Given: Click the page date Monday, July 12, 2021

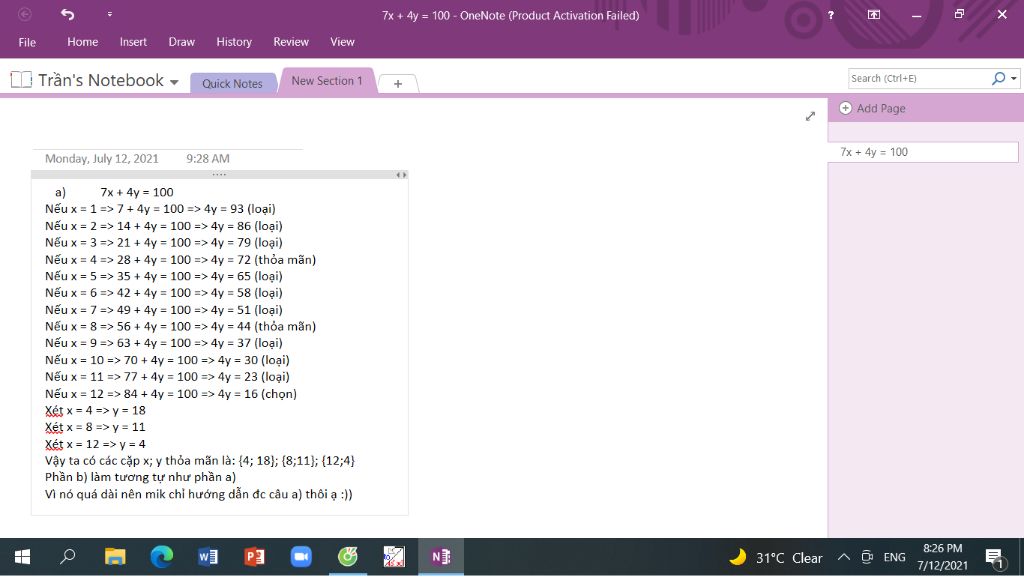Looking at the screenshot, I should 102,159.
